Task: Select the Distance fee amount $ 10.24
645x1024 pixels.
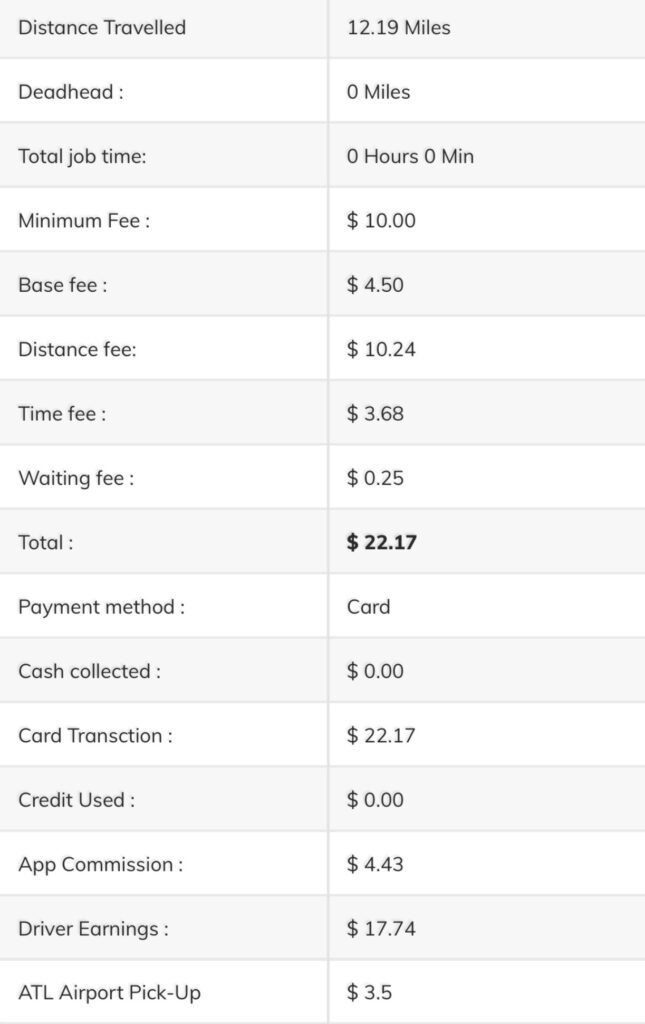Action: [x=381, y=349]
